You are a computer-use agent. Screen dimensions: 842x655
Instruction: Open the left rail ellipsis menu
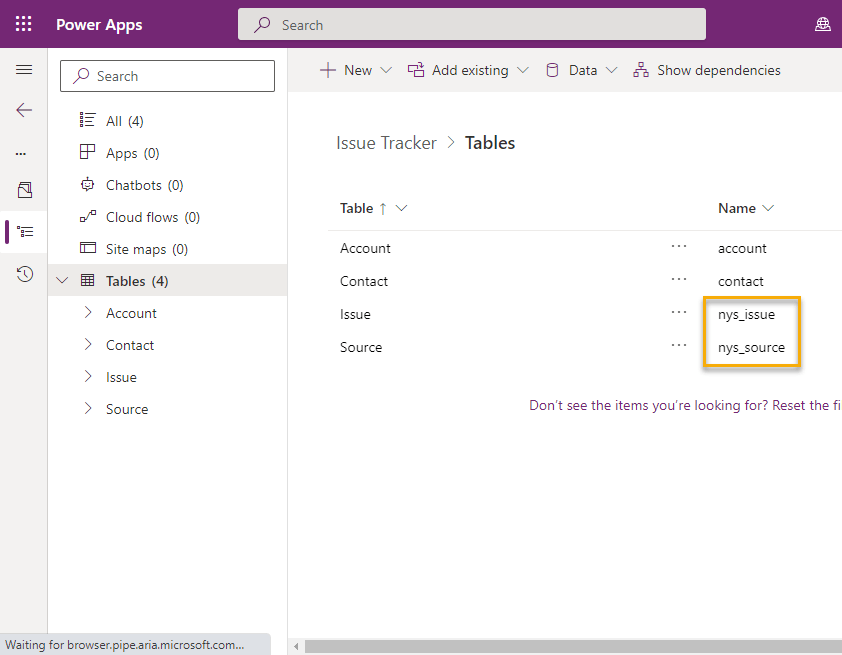coord(21,154)
